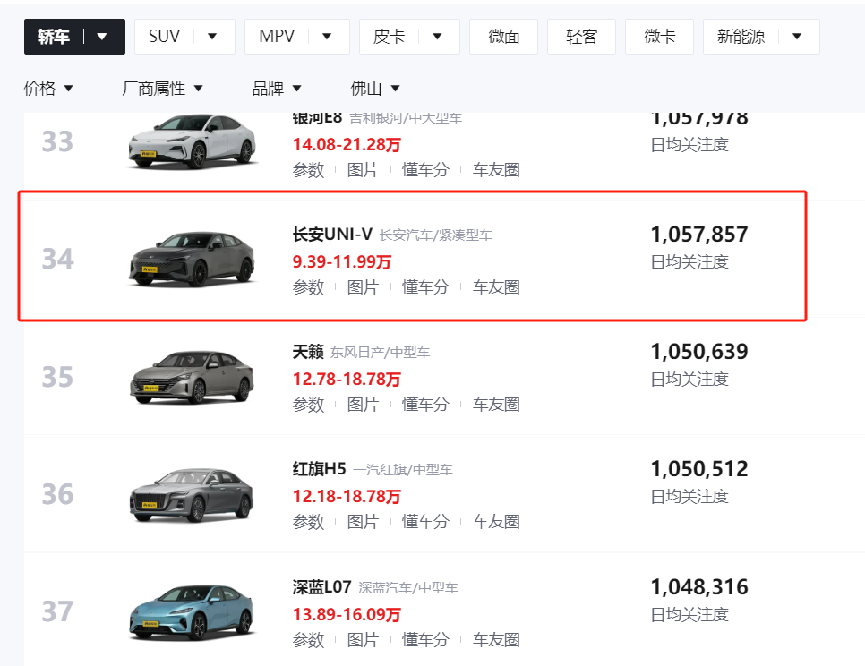Switch to the 微卡 category
The width and height of the screenshot is (865, 666).
click(658, 37)
